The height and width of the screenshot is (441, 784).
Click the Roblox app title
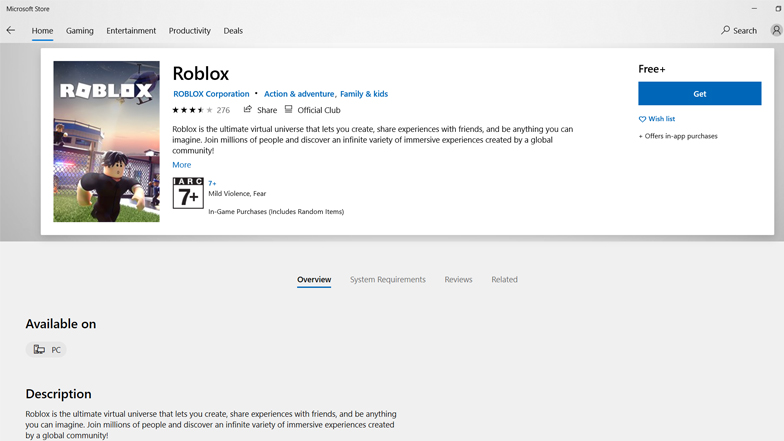200,74
